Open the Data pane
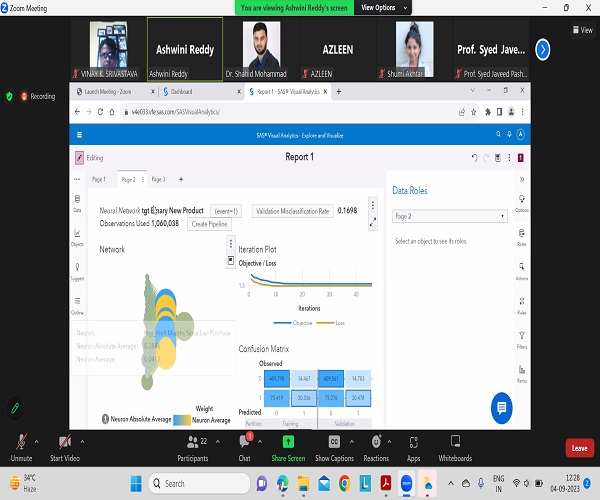The image size is (600, 500). click(77, 204)
